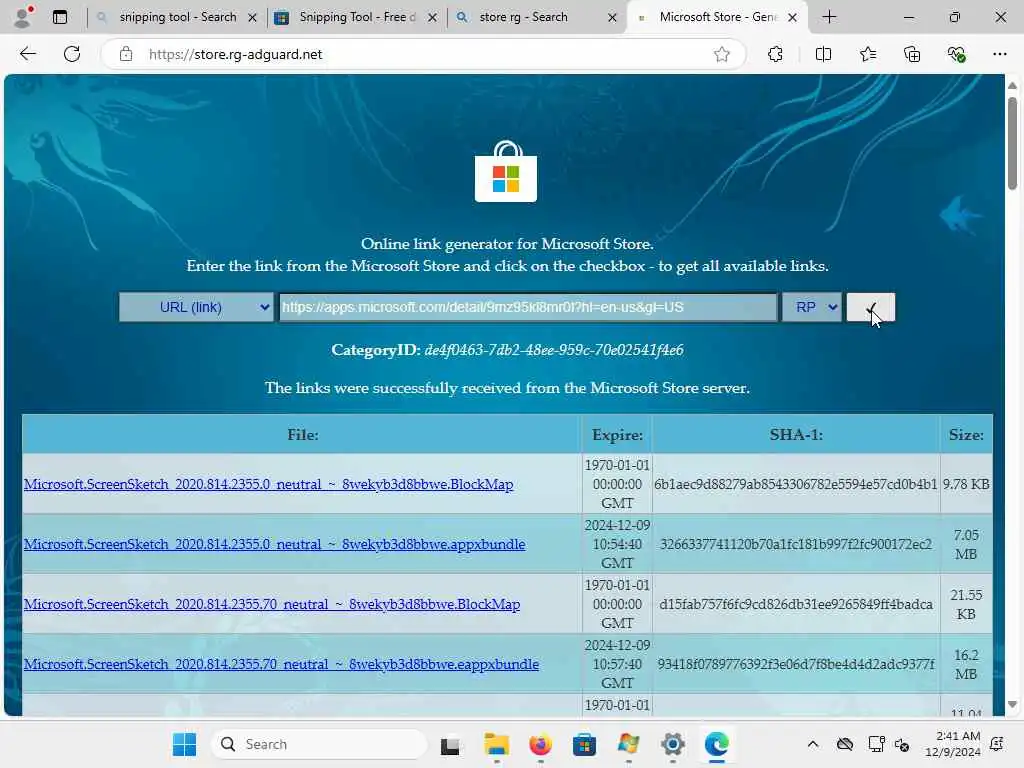Launch Firefox from the taskbar
Image resolution: width=1024 pixels, height=768 pixels.
[x=540, y=744]
